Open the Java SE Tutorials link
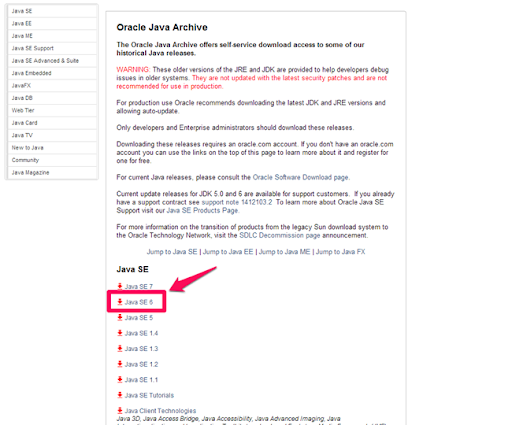 tap(149, 395)
